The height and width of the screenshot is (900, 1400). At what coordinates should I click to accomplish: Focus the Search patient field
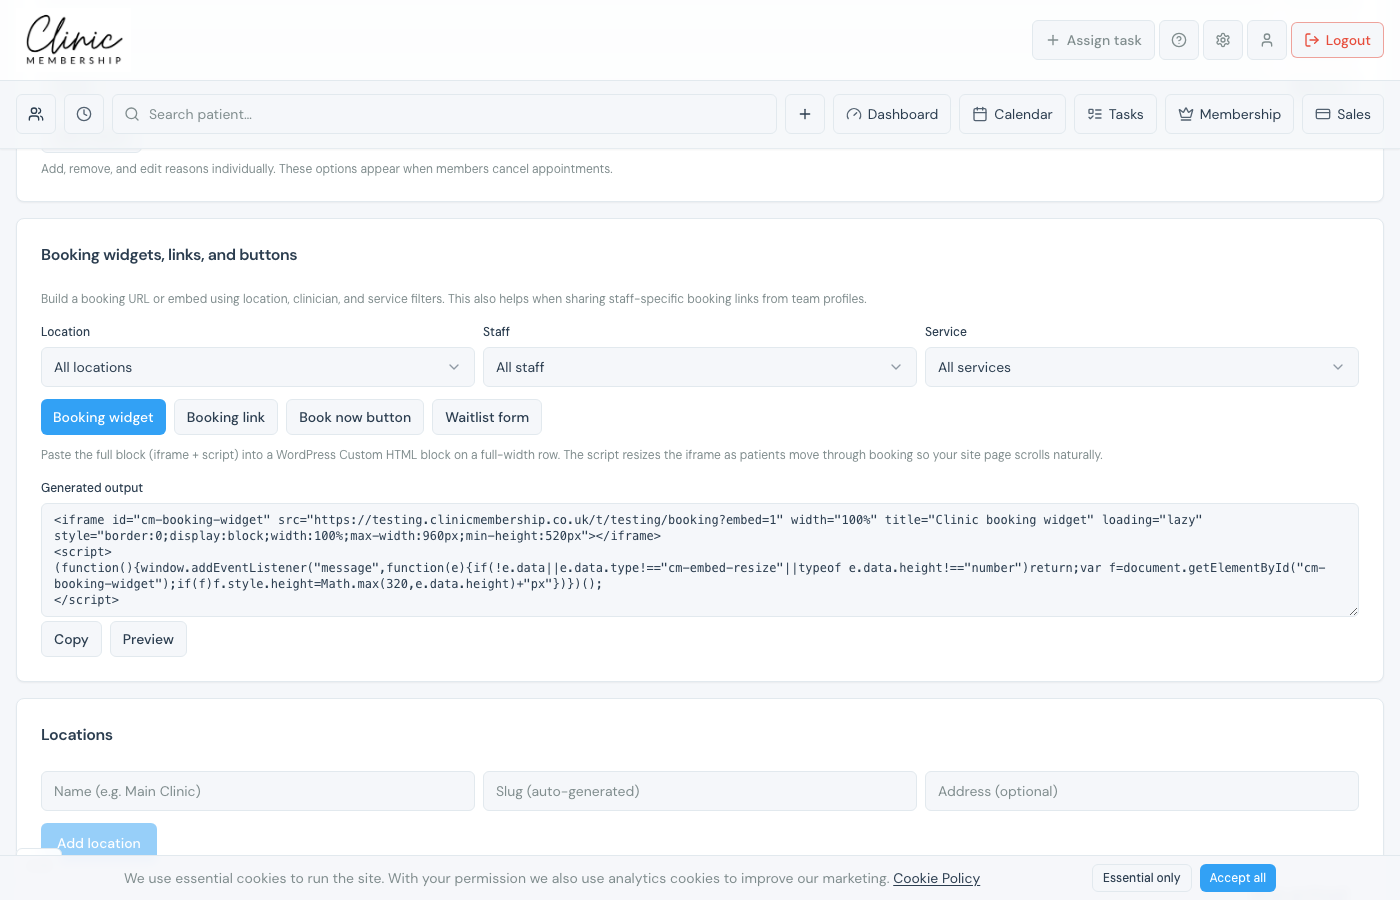tap(444, 114)
